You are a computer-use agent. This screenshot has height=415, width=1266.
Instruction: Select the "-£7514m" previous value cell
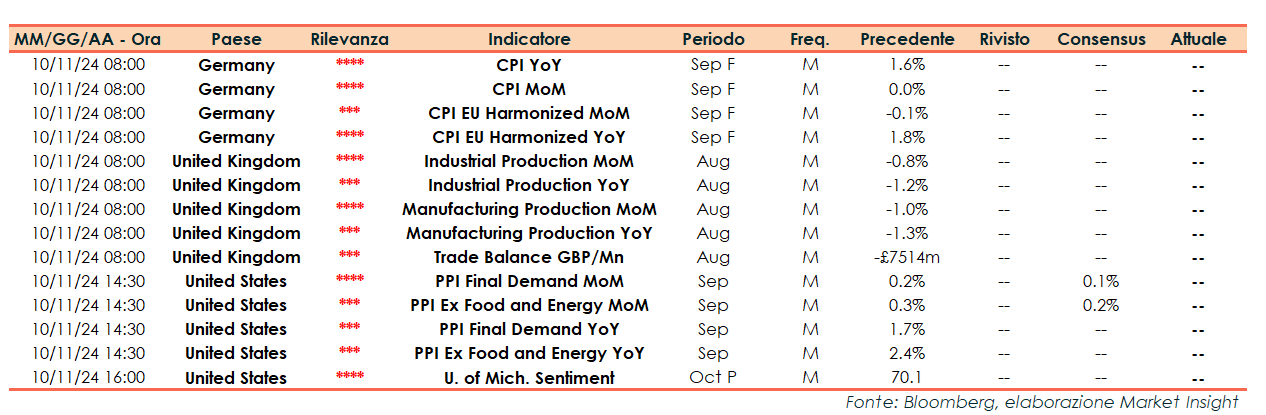click(x=907, y=257)
